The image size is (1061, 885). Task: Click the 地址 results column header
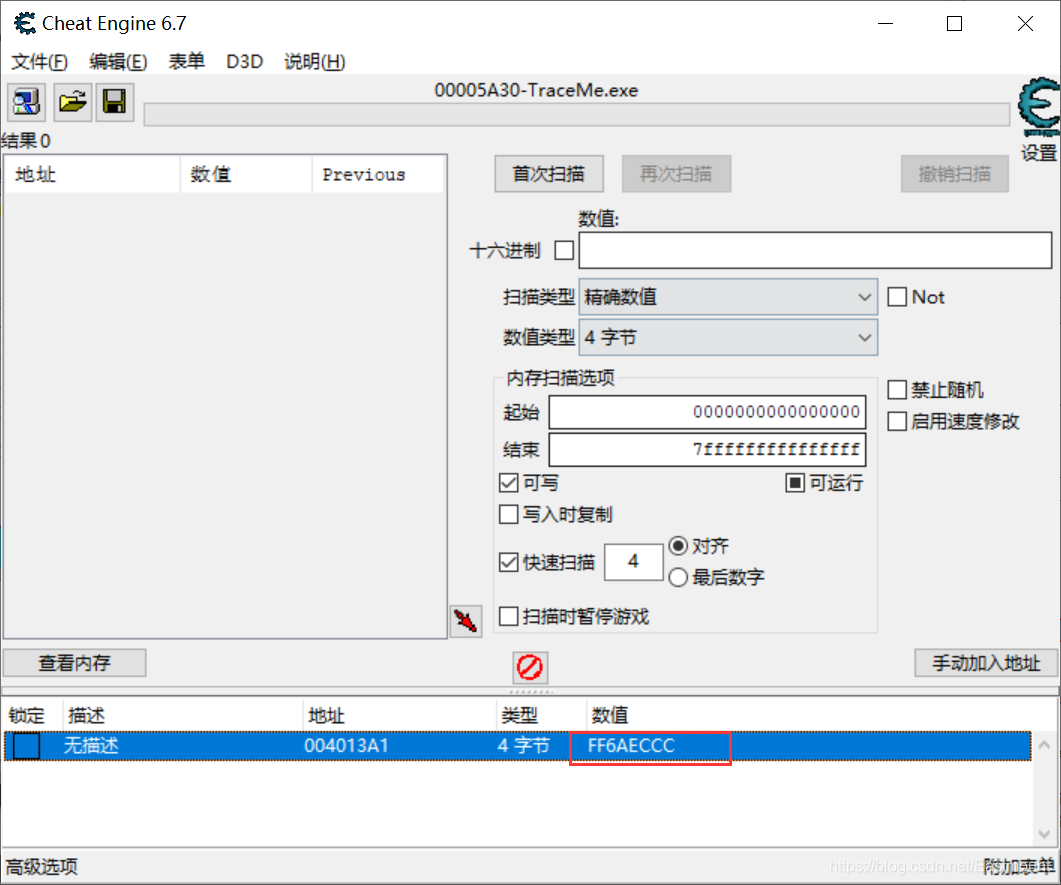point(92,175)
